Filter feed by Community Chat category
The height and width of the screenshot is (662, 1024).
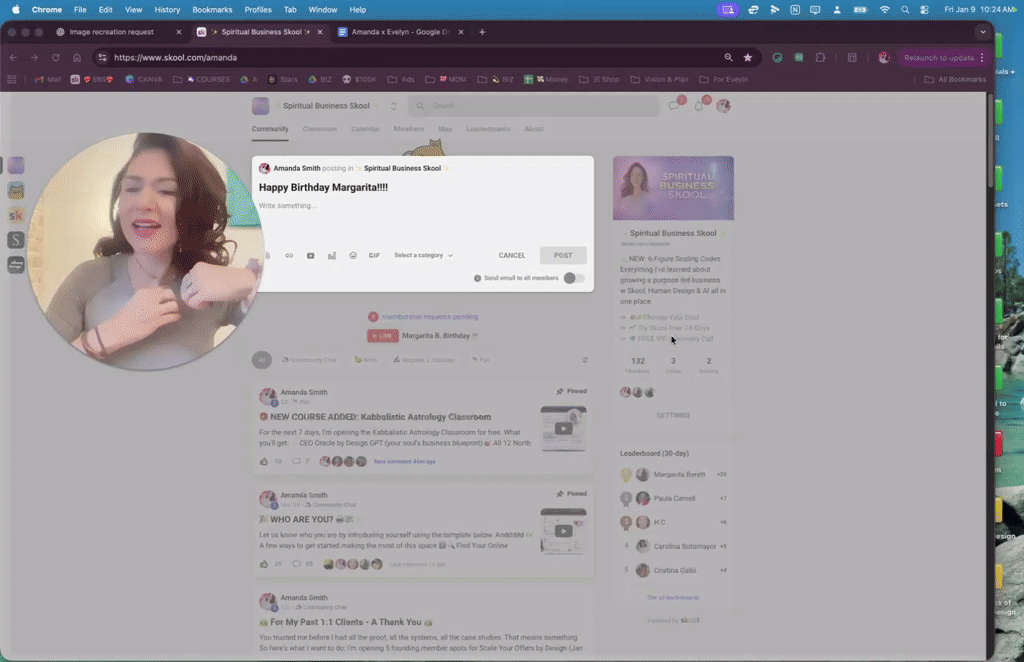pyautogui.click(x=309, y=360)
